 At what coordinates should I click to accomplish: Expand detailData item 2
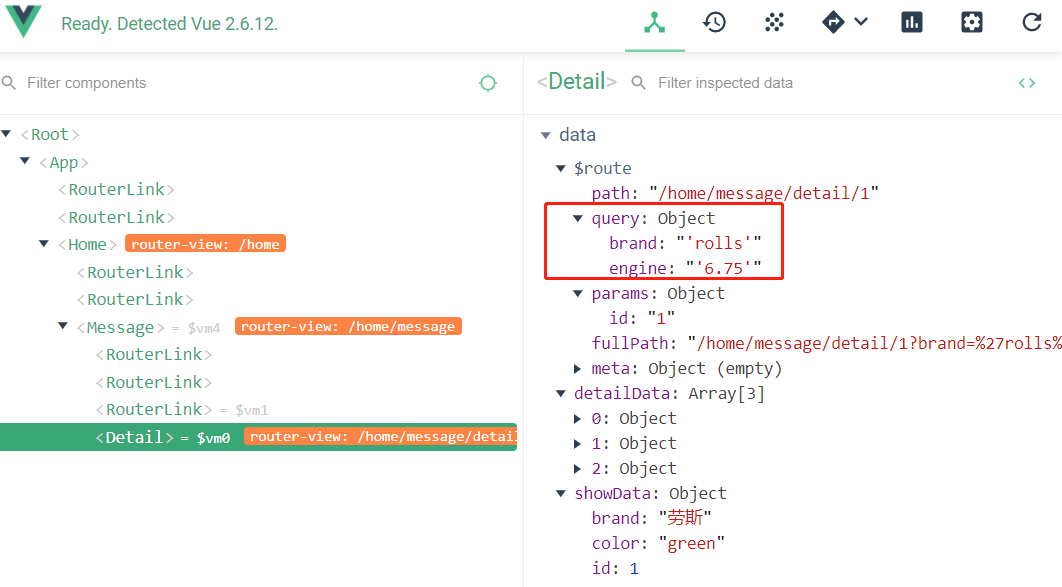point(578,469)
